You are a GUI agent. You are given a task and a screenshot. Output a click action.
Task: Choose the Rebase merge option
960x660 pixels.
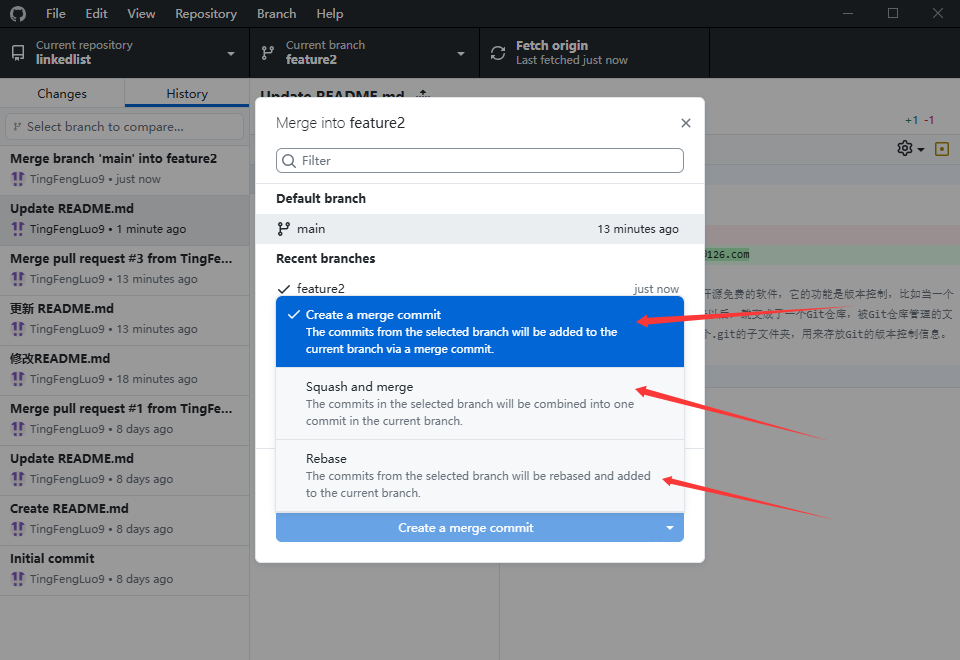coord(479,475)
